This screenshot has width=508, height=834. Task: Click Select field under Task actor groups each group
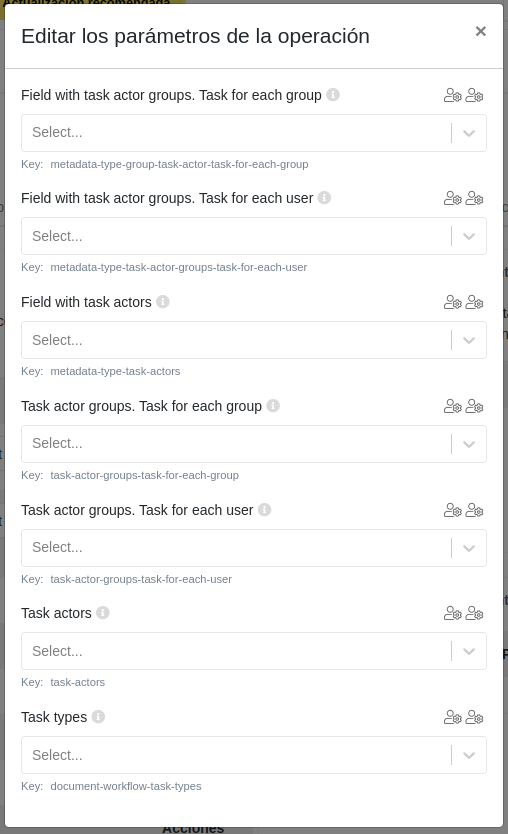[x=254, y=444]
